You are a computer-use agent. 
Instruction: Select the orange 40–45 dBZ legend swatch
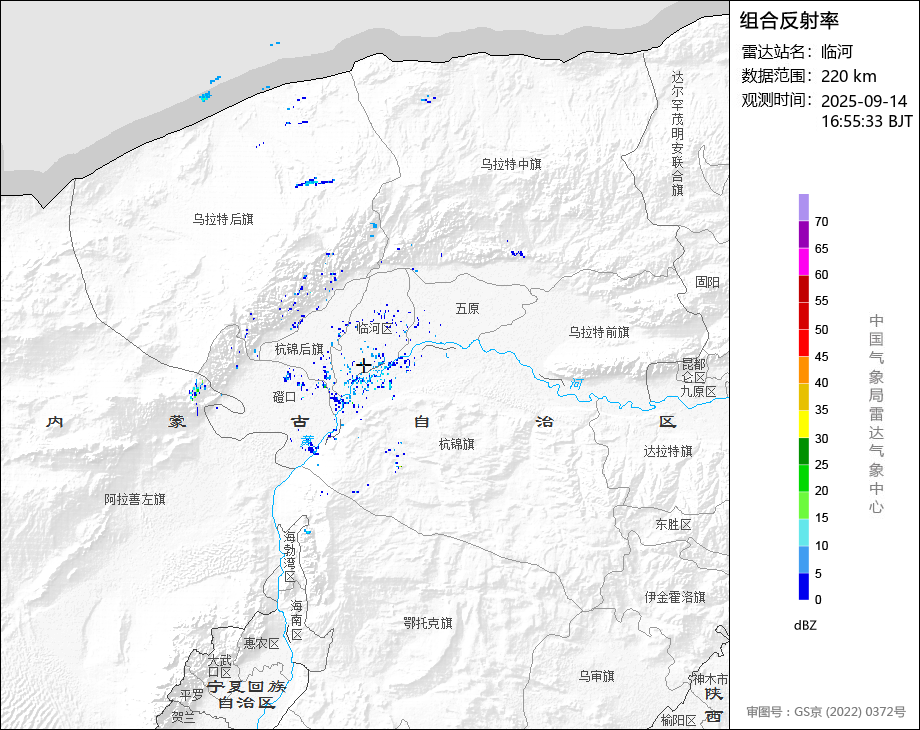tap(804, 370)
